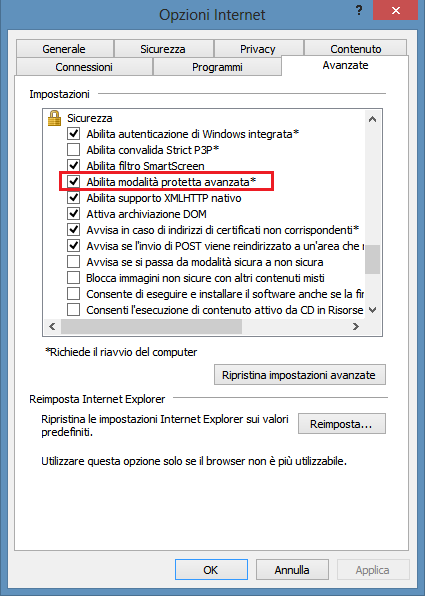Click Ripristina impostazioni avanzate button
The image size is (425, 596).
click(300, 375)
